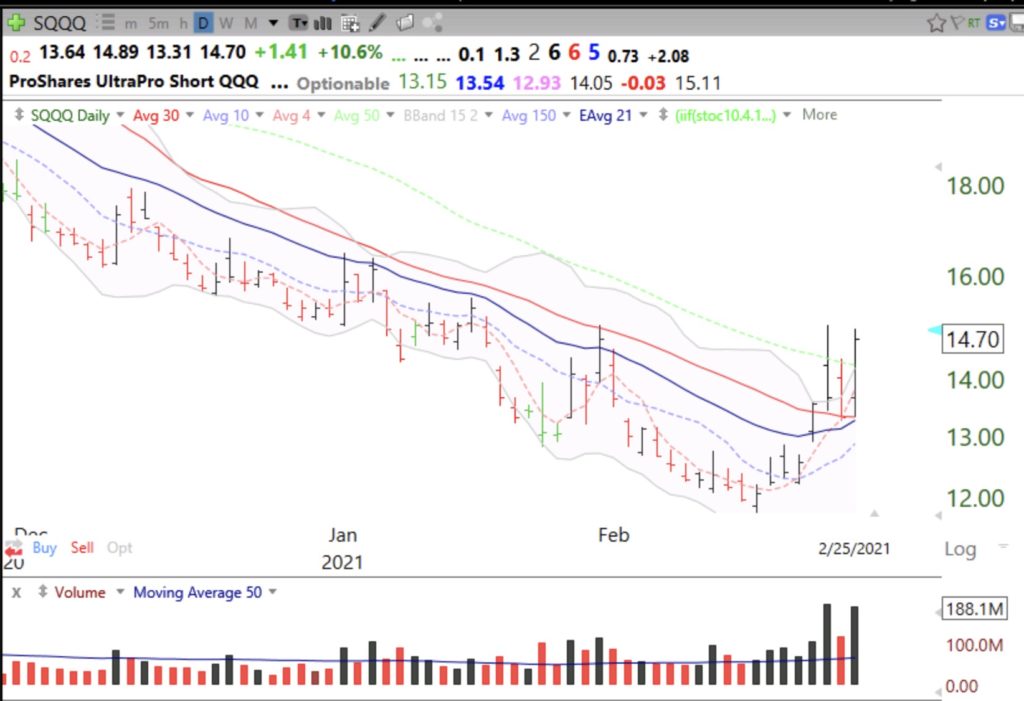Switch to 5m time frame
Screen dimensions: 1024x701
[x=158, y=22]
